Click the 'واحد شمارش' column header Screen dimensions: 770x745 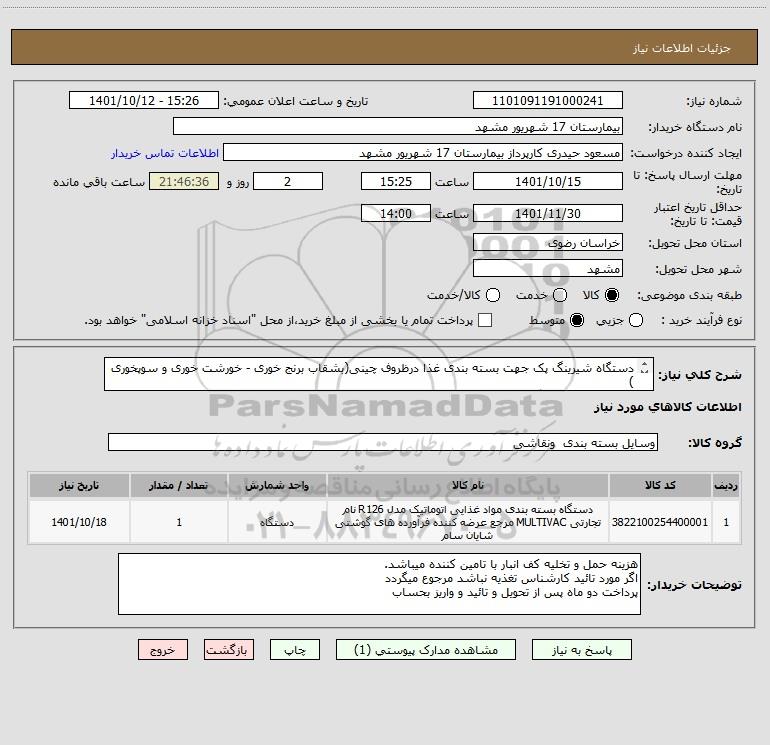[x=277, y=485]
